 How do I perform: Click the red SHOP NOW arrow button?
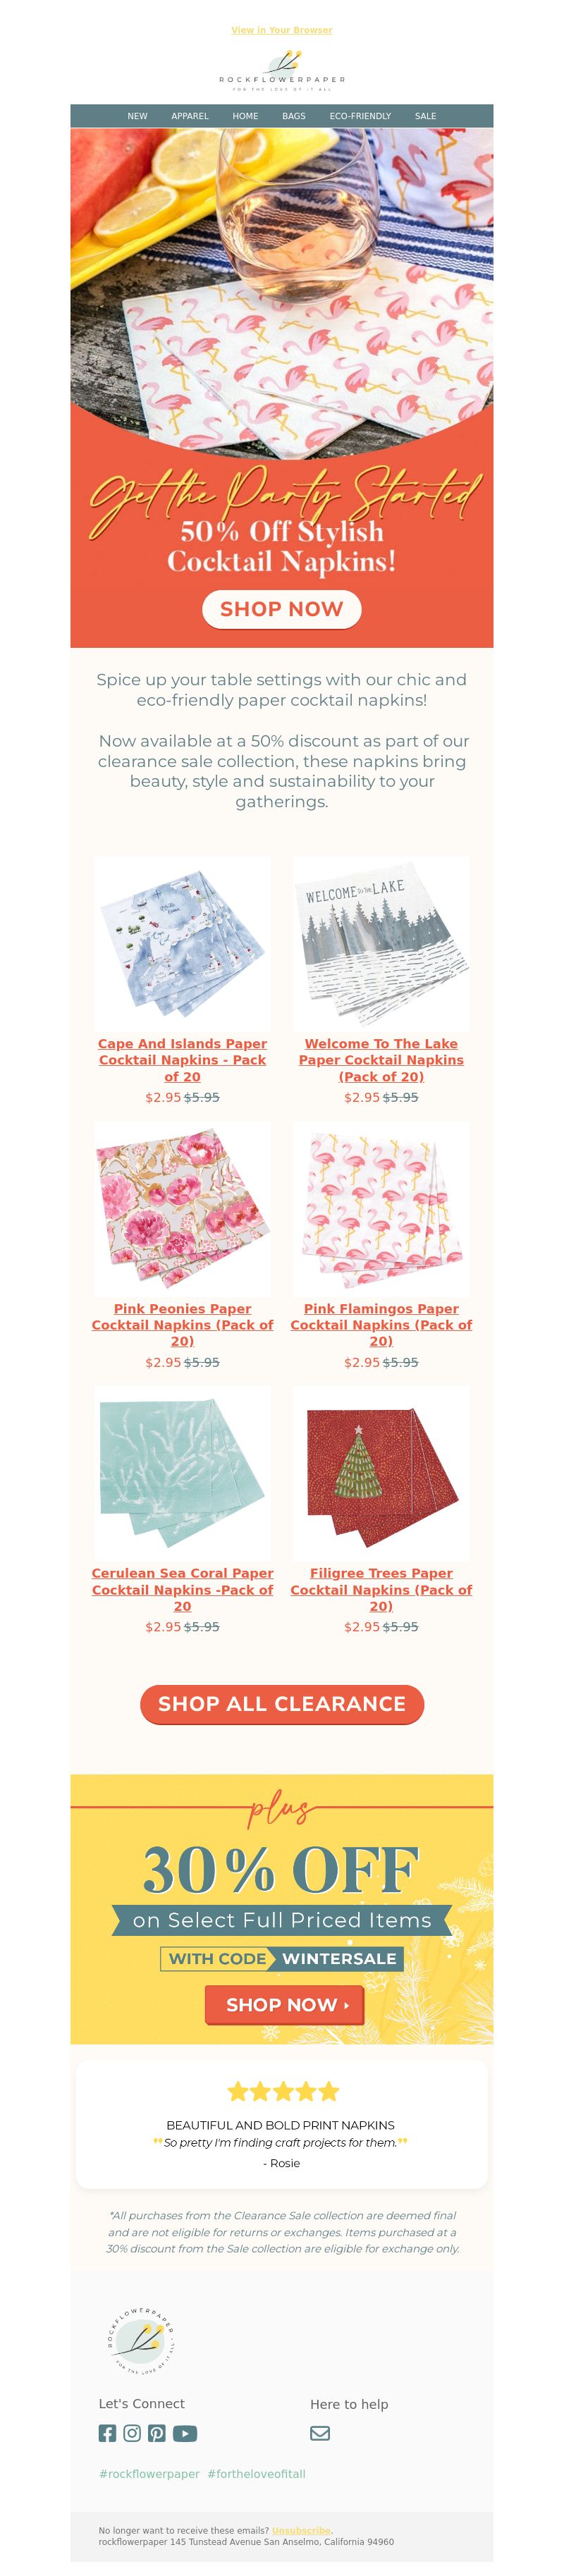click(x=284, y=2005)
